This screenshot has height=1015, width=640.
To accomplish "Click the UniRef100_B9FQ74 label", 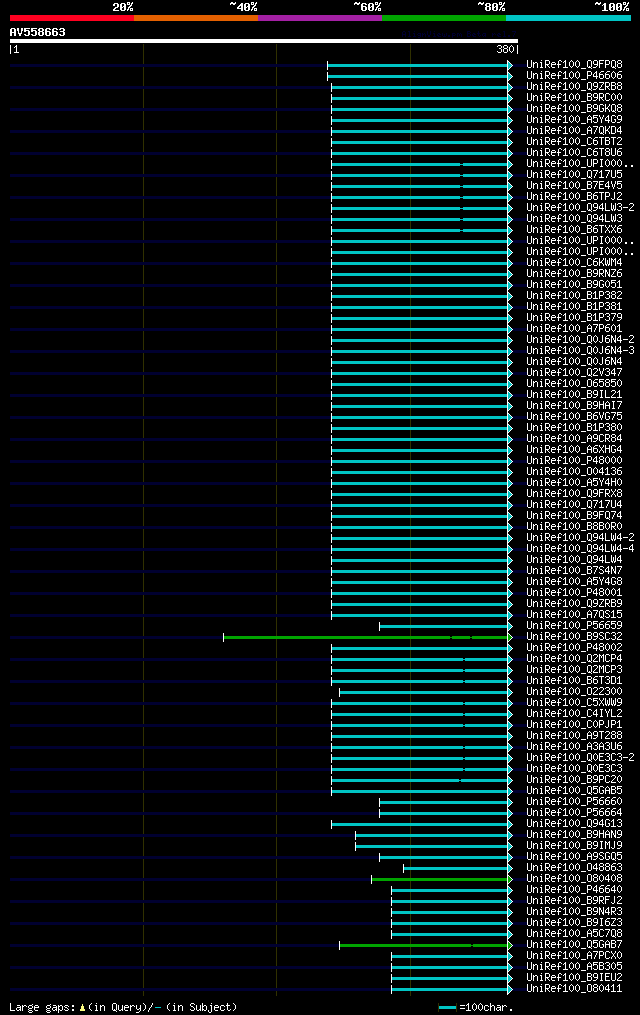I will point(574,516).
